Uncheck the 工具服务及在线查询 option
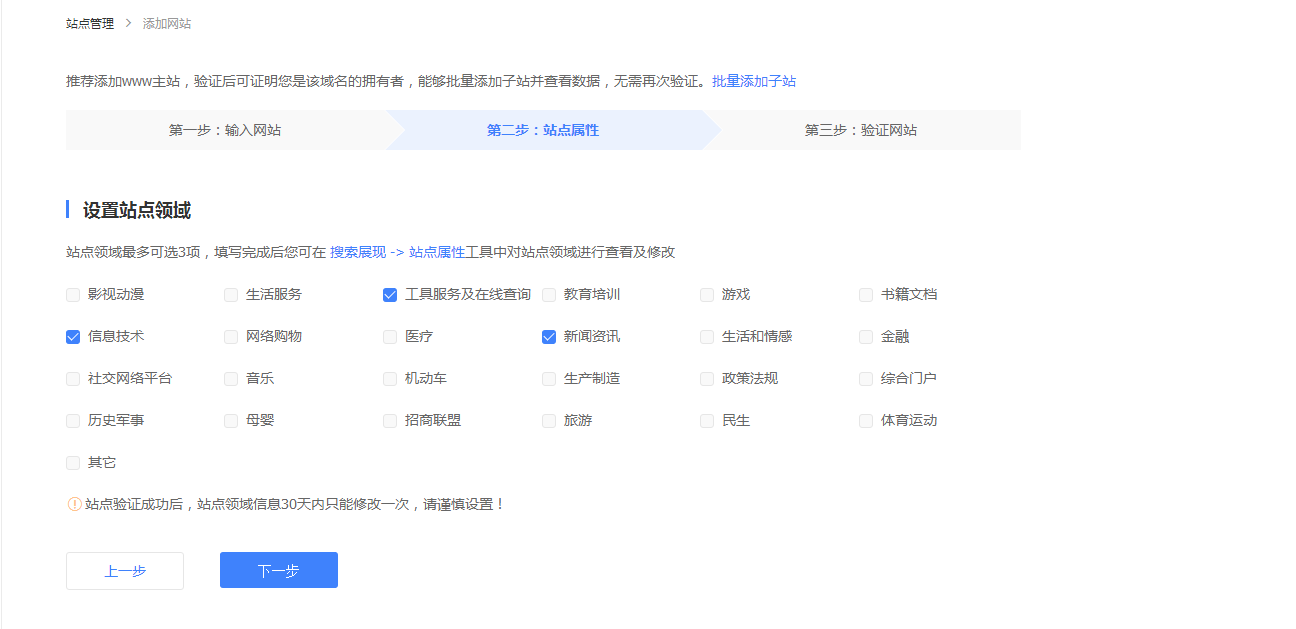This screenshot has height=629, width=1296. [x=389, y=294]
